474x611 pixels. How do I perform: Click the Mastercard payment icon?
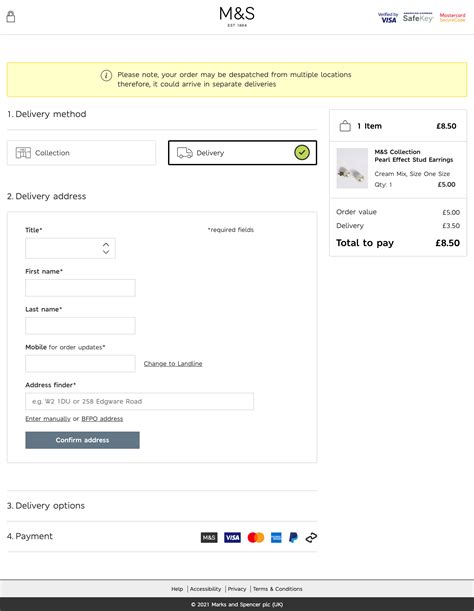click(x=256, y=538)
